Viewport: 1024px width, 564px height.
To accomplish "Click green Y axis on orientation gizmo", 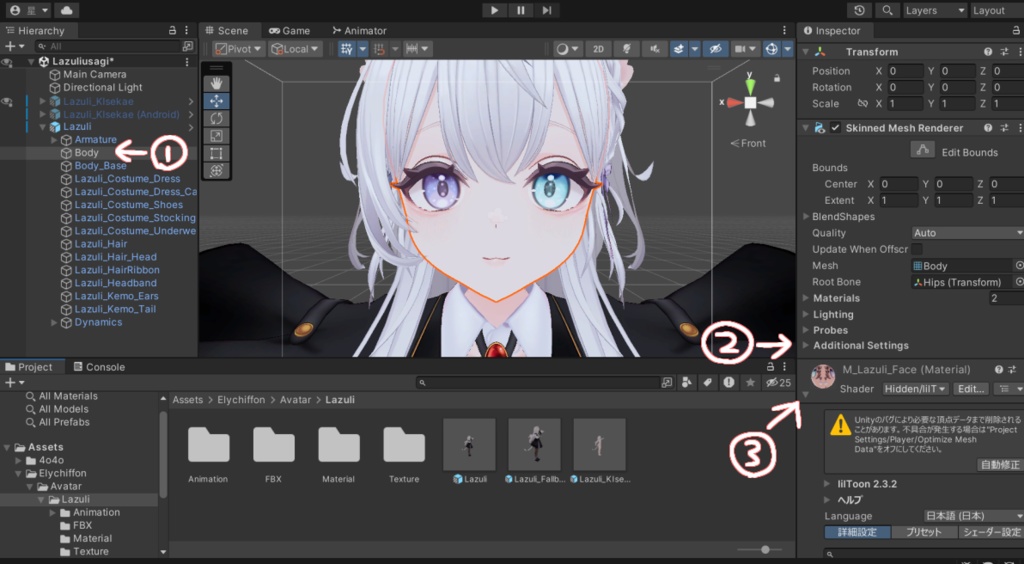I will [750, 86].
